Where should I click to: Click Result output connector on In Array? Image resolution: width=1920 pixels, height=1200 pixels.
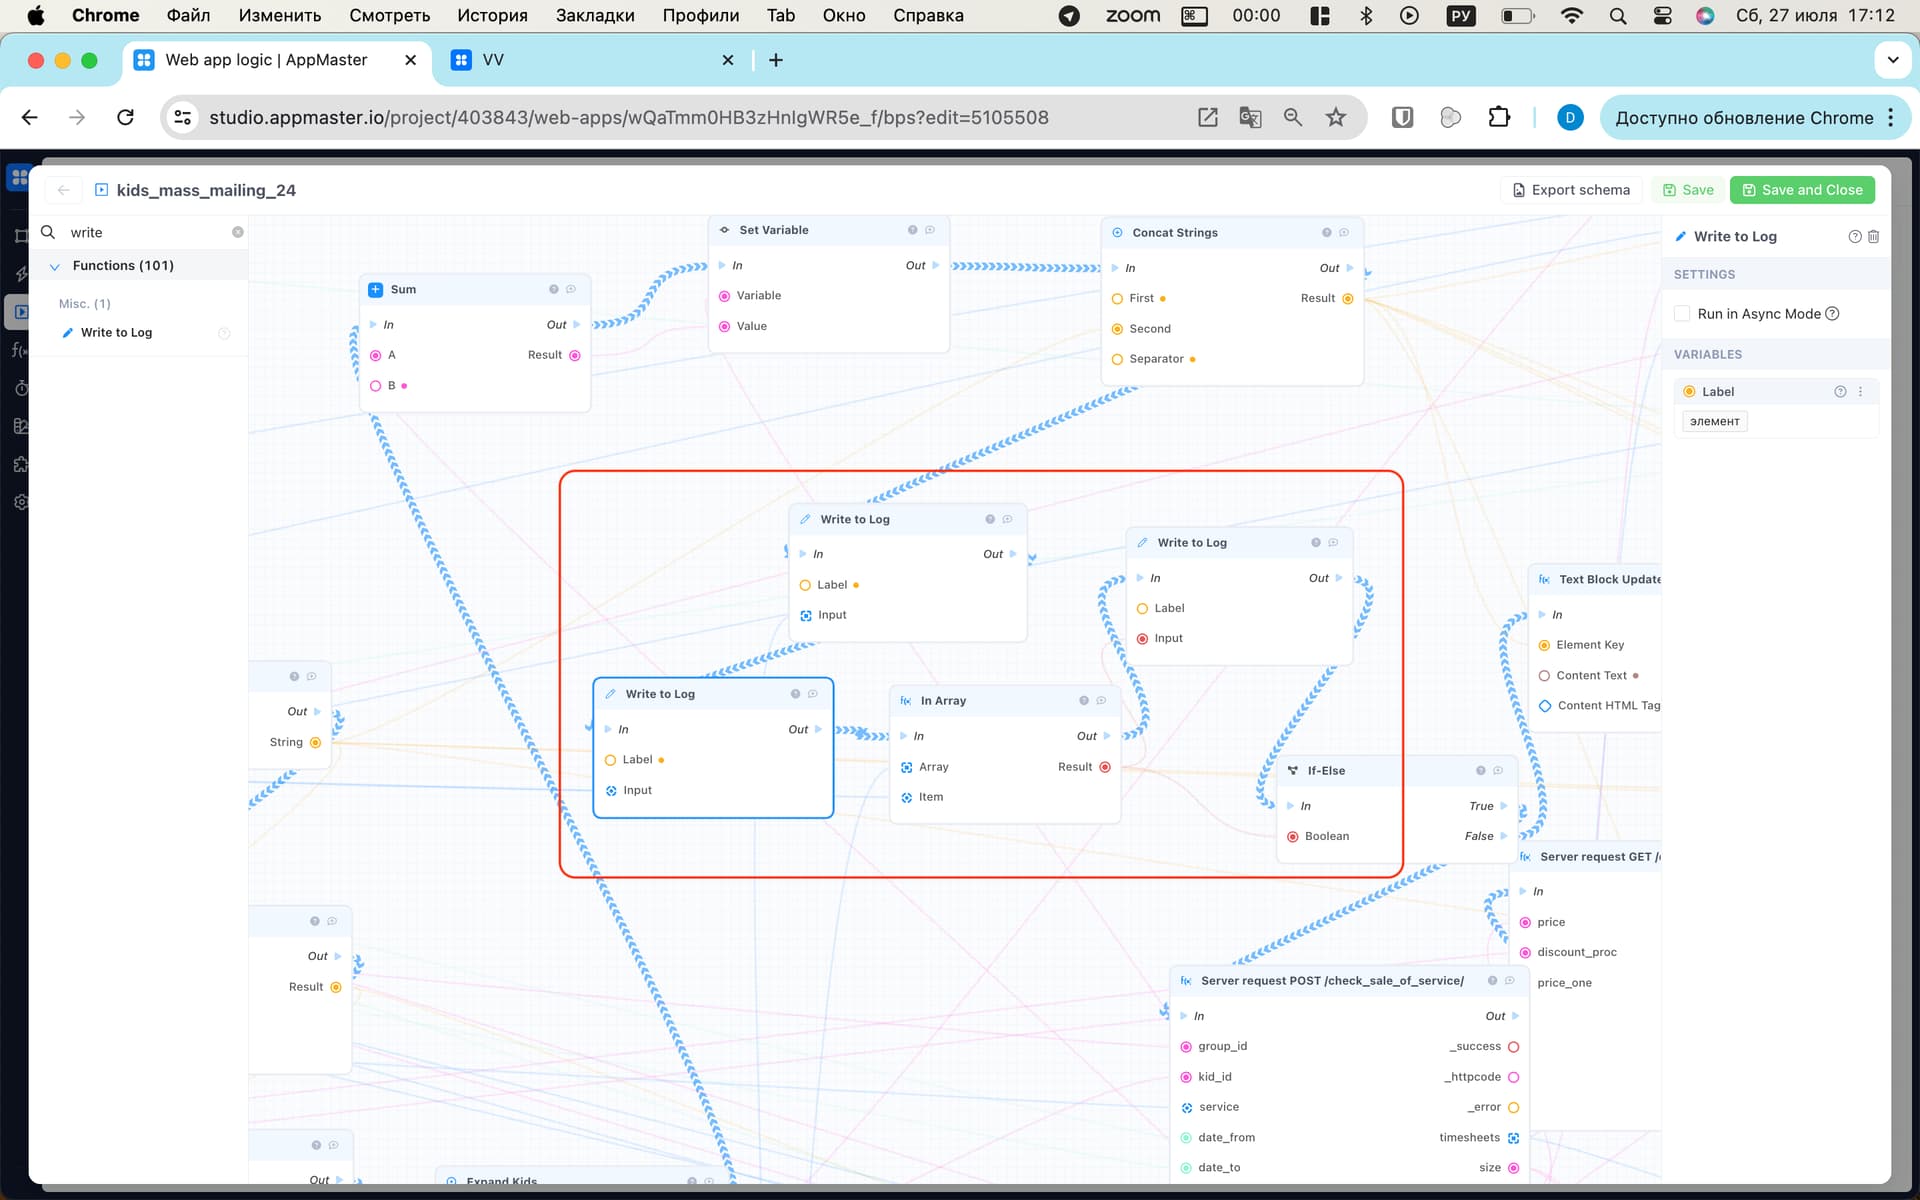1105,767
